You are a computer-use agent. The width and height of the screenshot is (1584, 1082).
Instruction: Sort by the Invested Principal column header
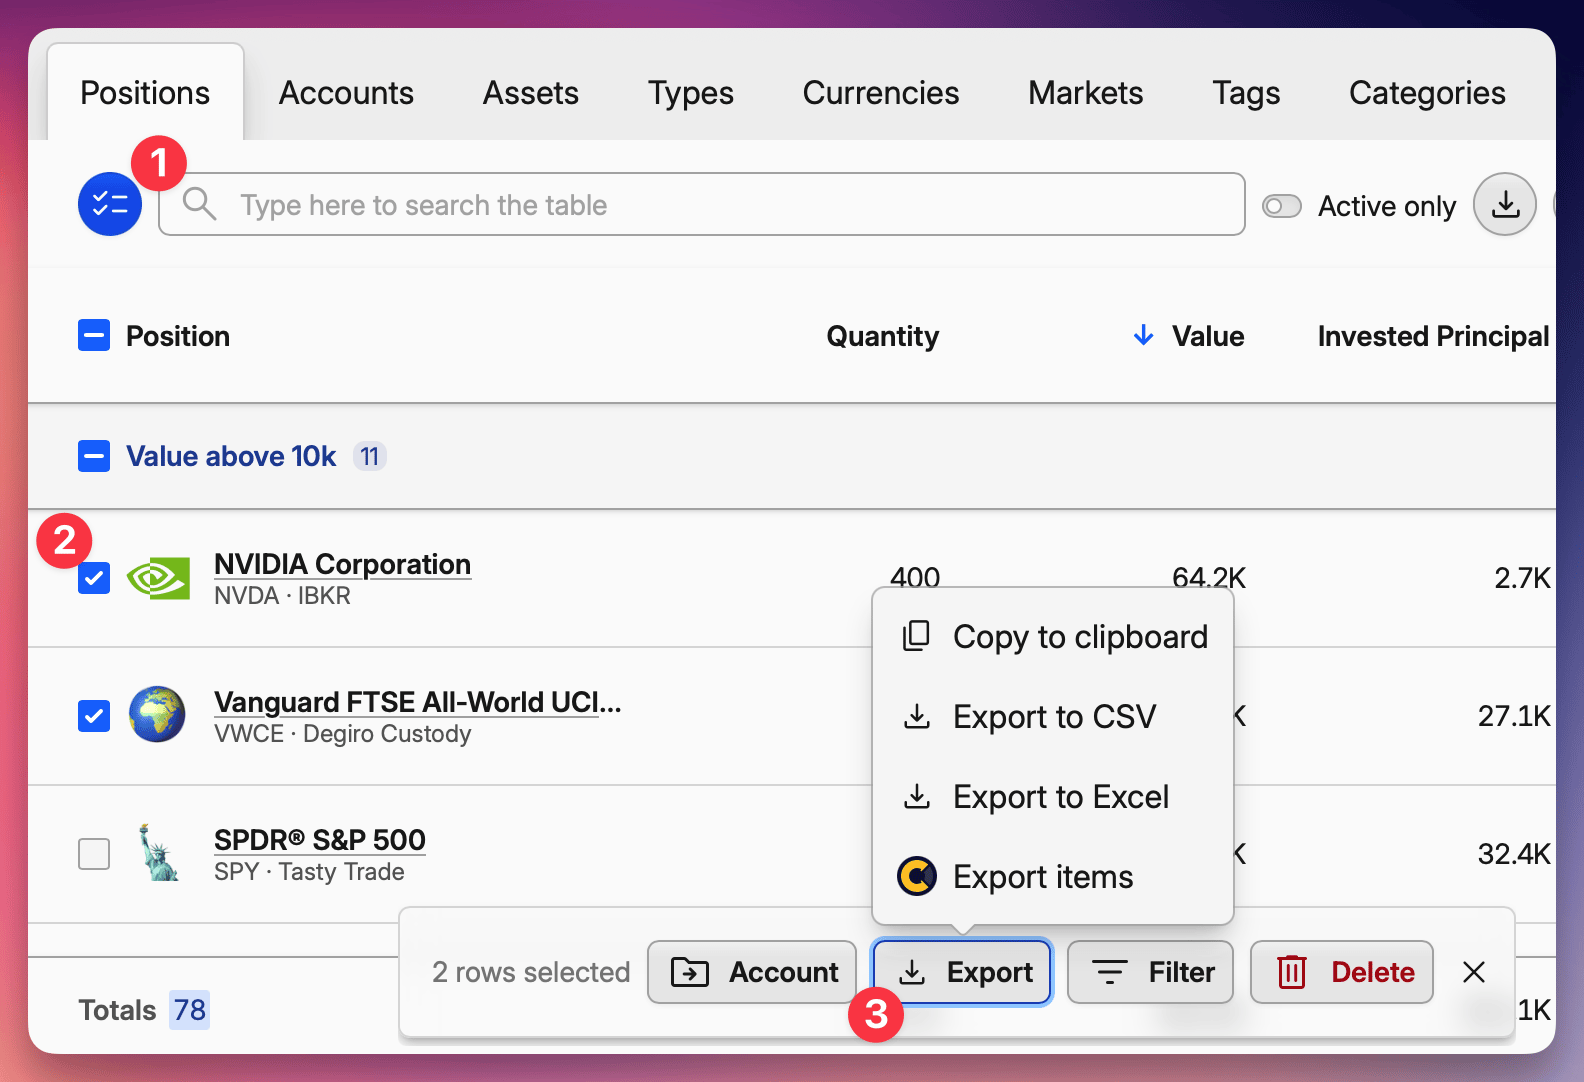[1433, 336]
